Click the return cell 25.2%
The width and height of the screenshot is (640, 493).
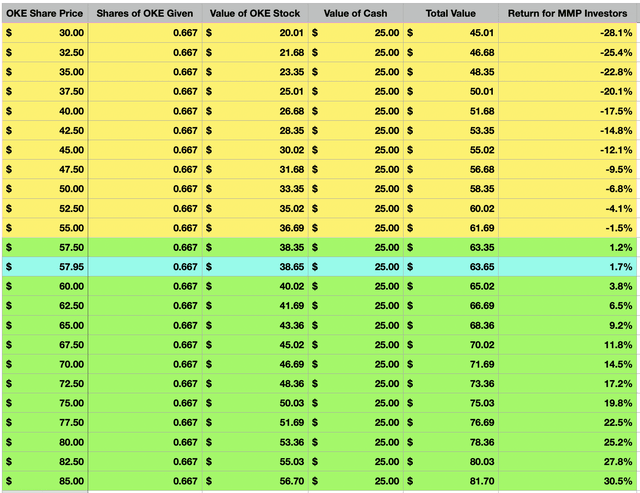click(567, 442)
